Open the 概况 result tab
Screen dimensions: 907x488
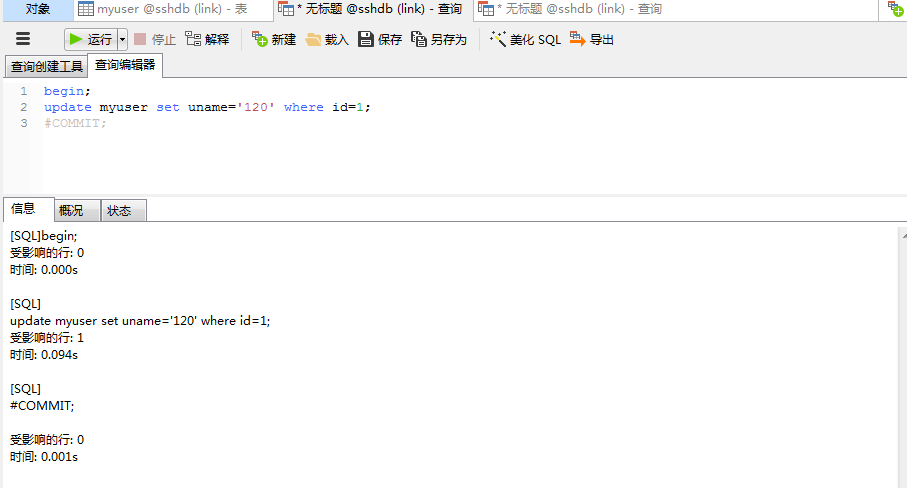pos(71,211)
